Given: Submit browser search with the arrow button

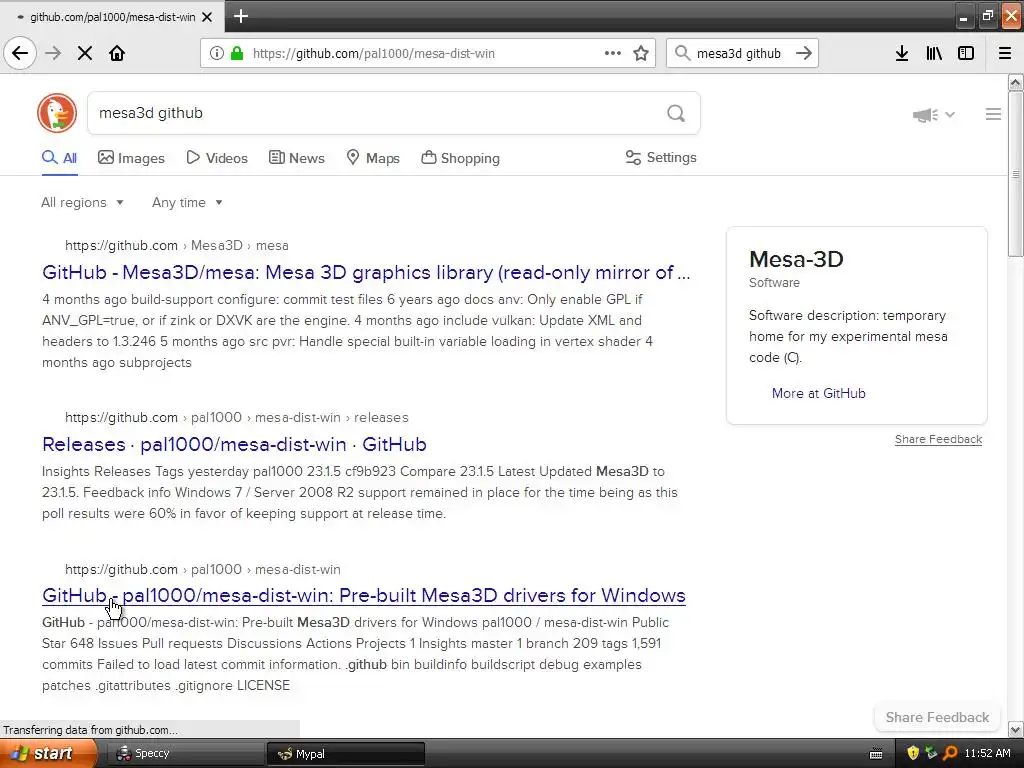Looking at the screenshot, I should 804,53.
